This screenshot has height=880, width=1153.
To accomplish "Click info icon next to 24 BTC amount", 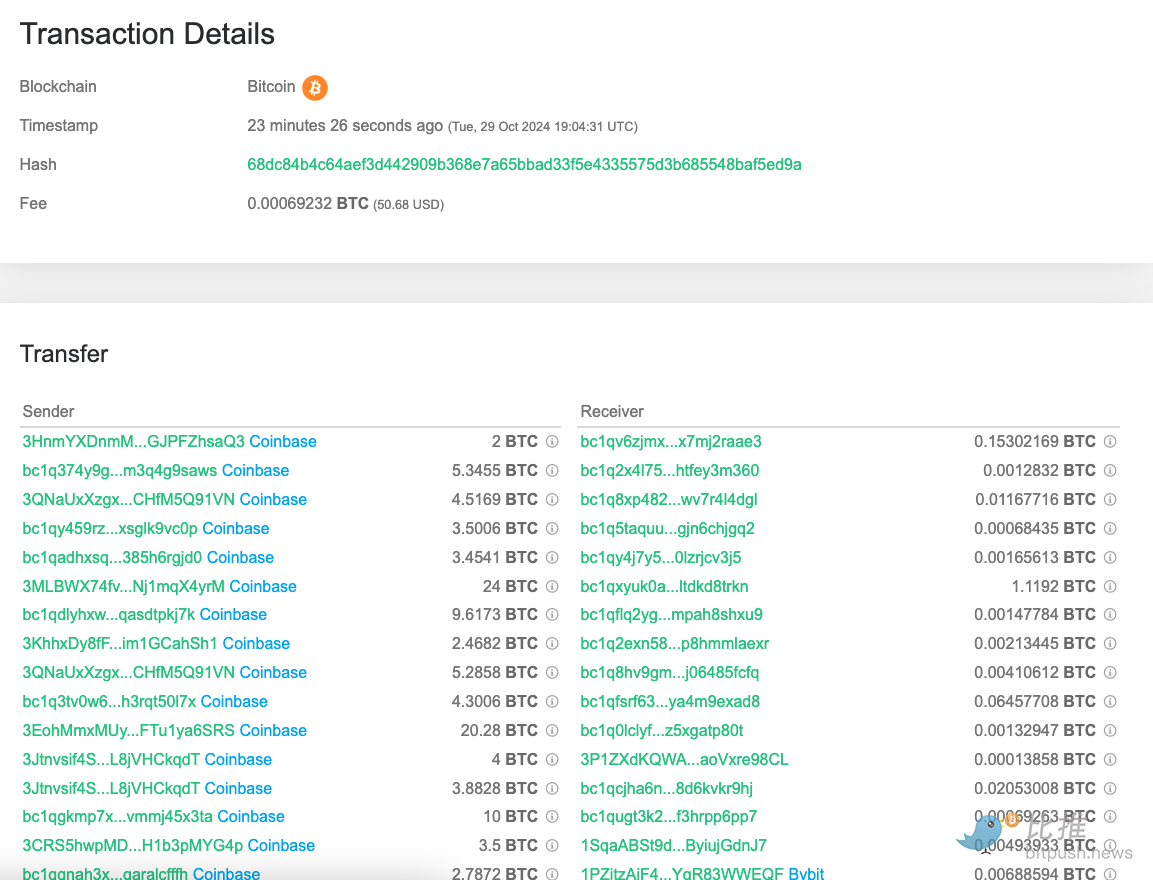I will tap(552, 587).
